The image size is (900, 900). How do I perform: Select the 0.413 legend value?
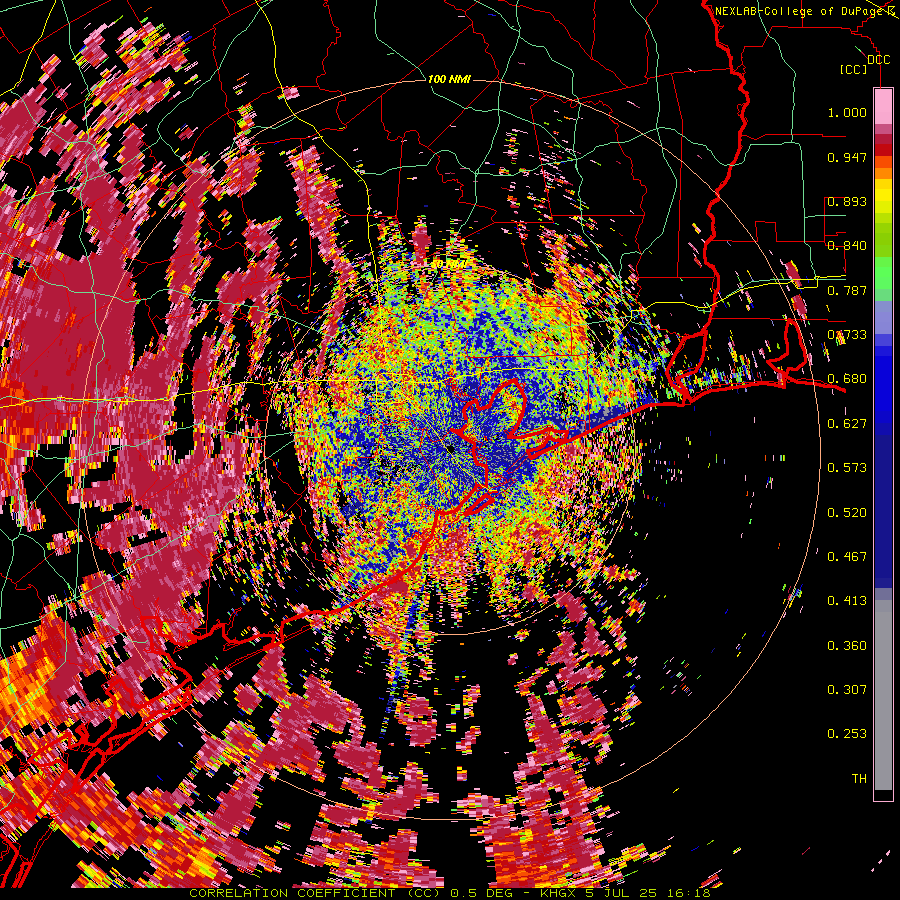pyautogui.click(x=847, y=601)
